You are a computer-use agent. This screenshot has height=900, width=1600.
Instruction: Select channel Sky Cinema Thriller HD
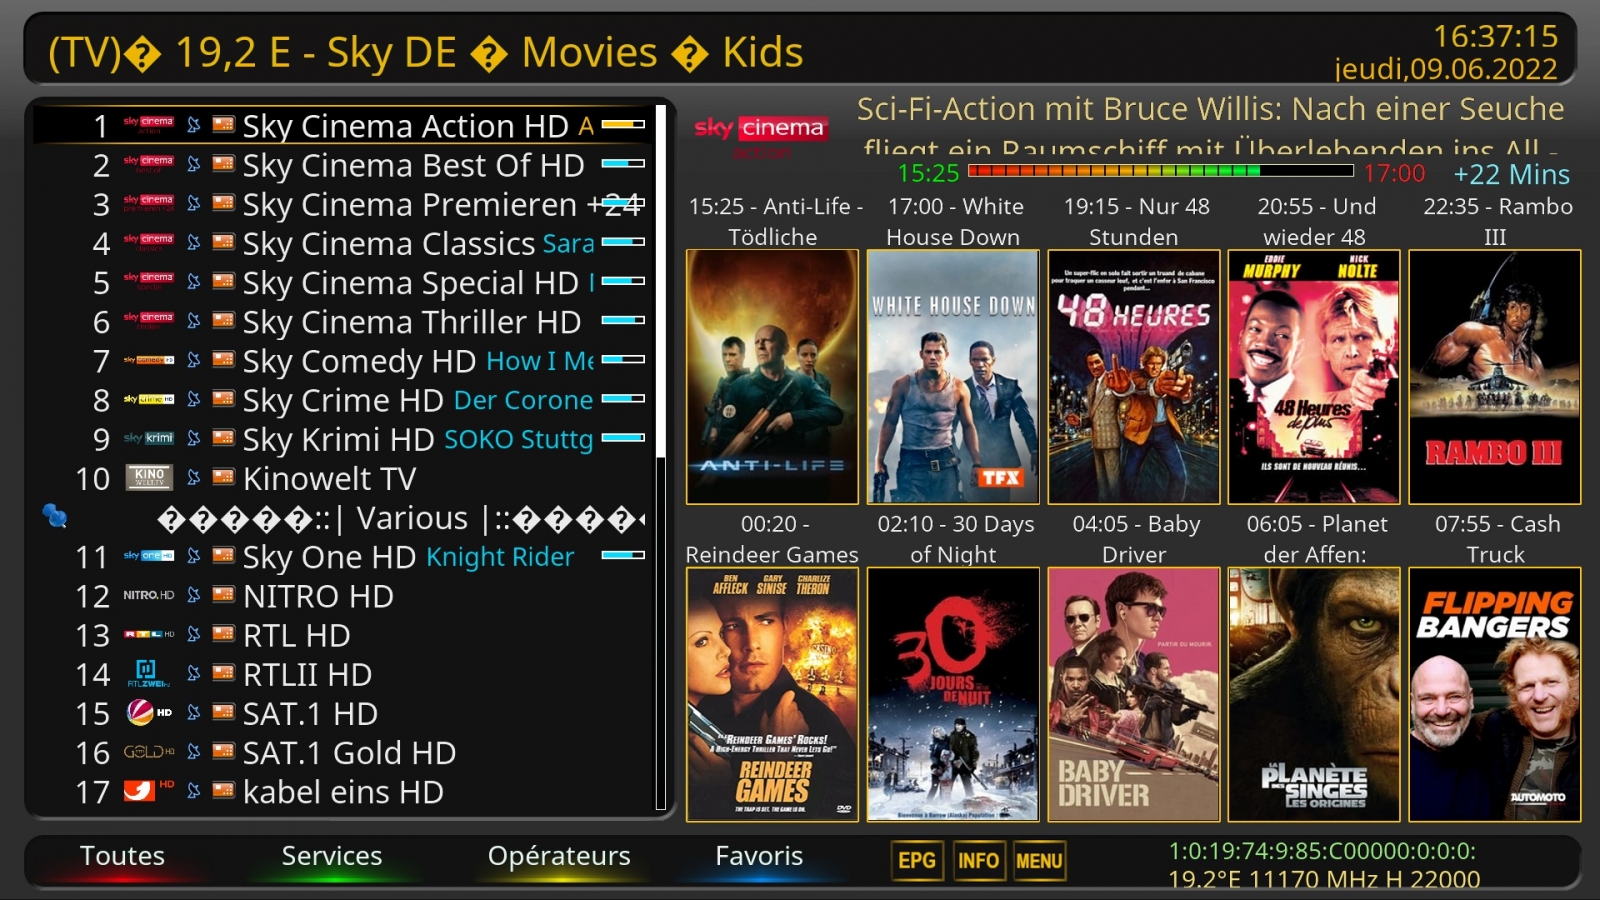[x=345, y=321]
